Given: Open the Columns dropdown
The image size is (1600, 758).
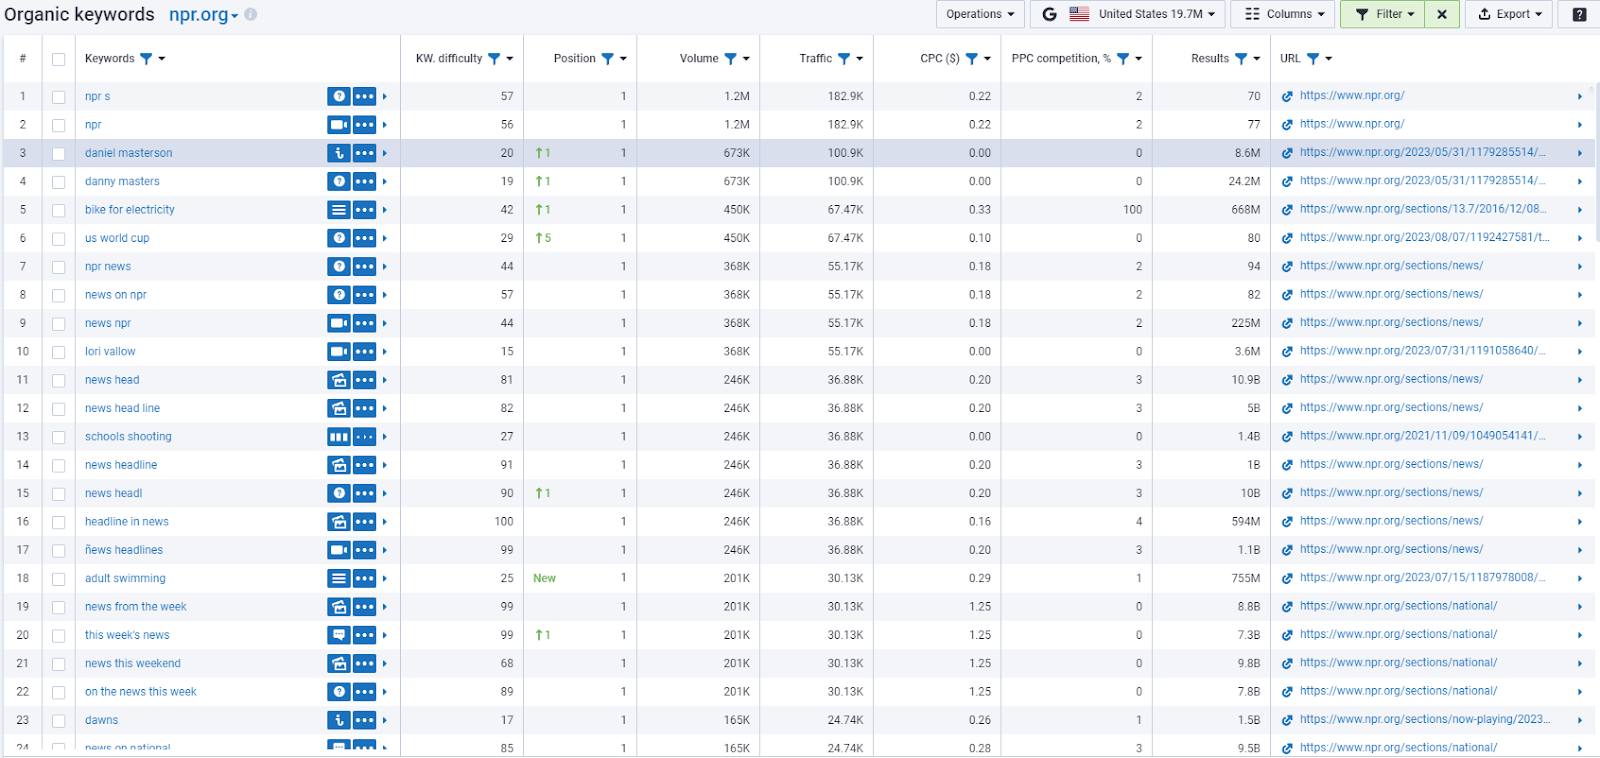Looking at the screenshot, I should coord(1284,14).
